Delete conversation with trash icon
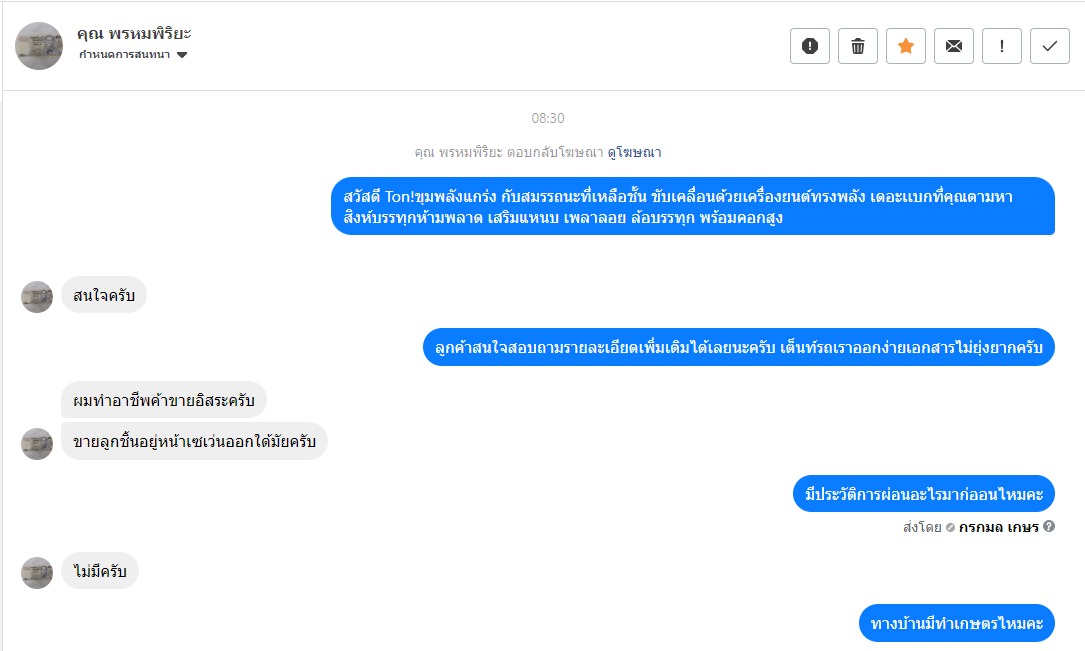The height and width of the screenshot is (651, 1085). 857,46
